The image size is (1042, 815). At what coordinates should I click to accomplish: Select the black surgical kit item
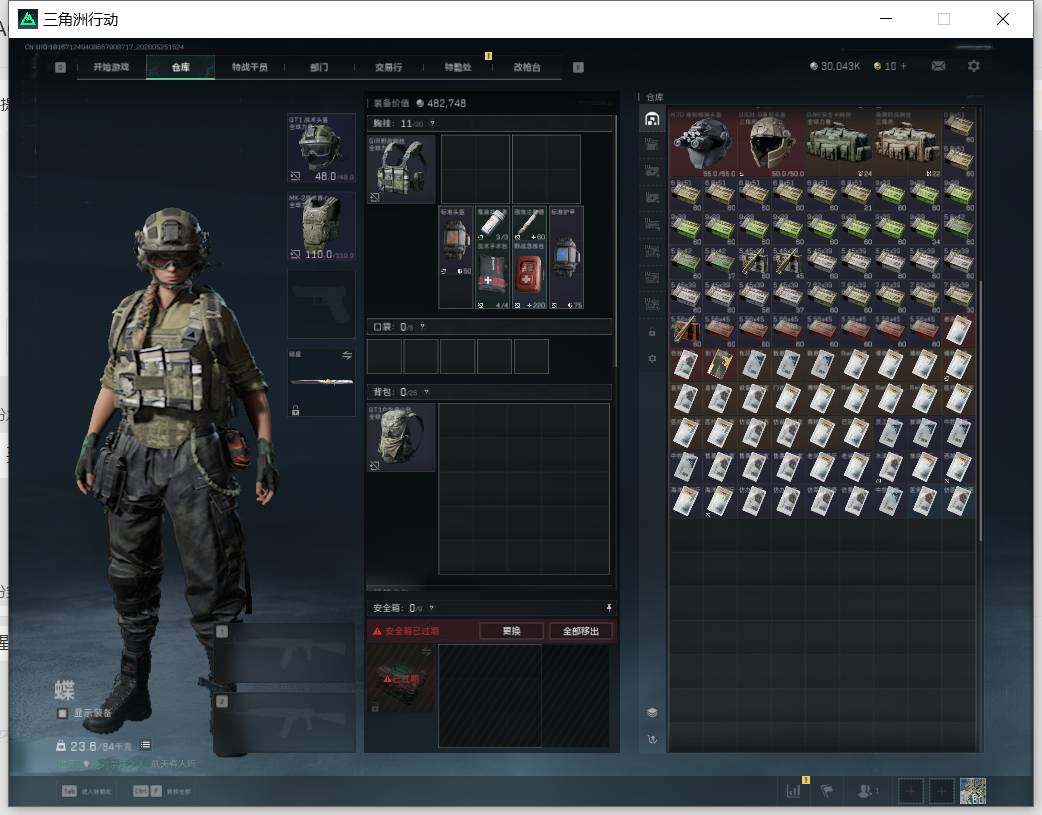pos(492,275)
